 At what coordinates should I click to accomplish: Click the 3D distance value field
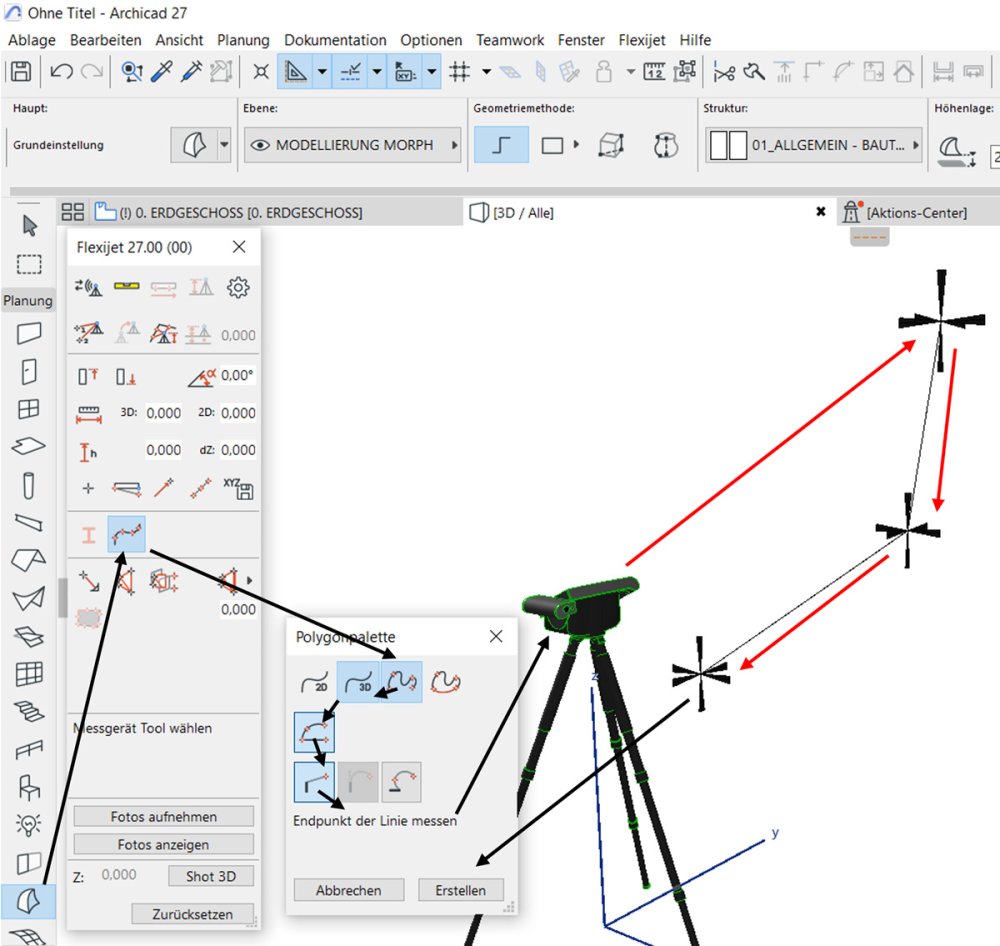(x=163, y=413)
